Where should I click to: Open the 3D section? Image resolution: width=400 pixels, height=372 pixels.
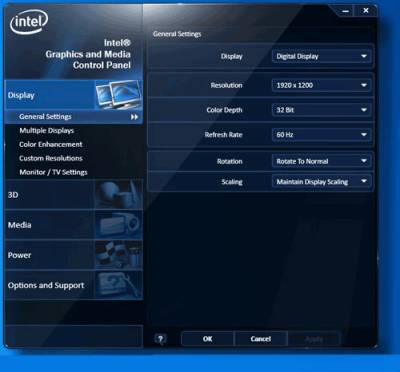74,195
